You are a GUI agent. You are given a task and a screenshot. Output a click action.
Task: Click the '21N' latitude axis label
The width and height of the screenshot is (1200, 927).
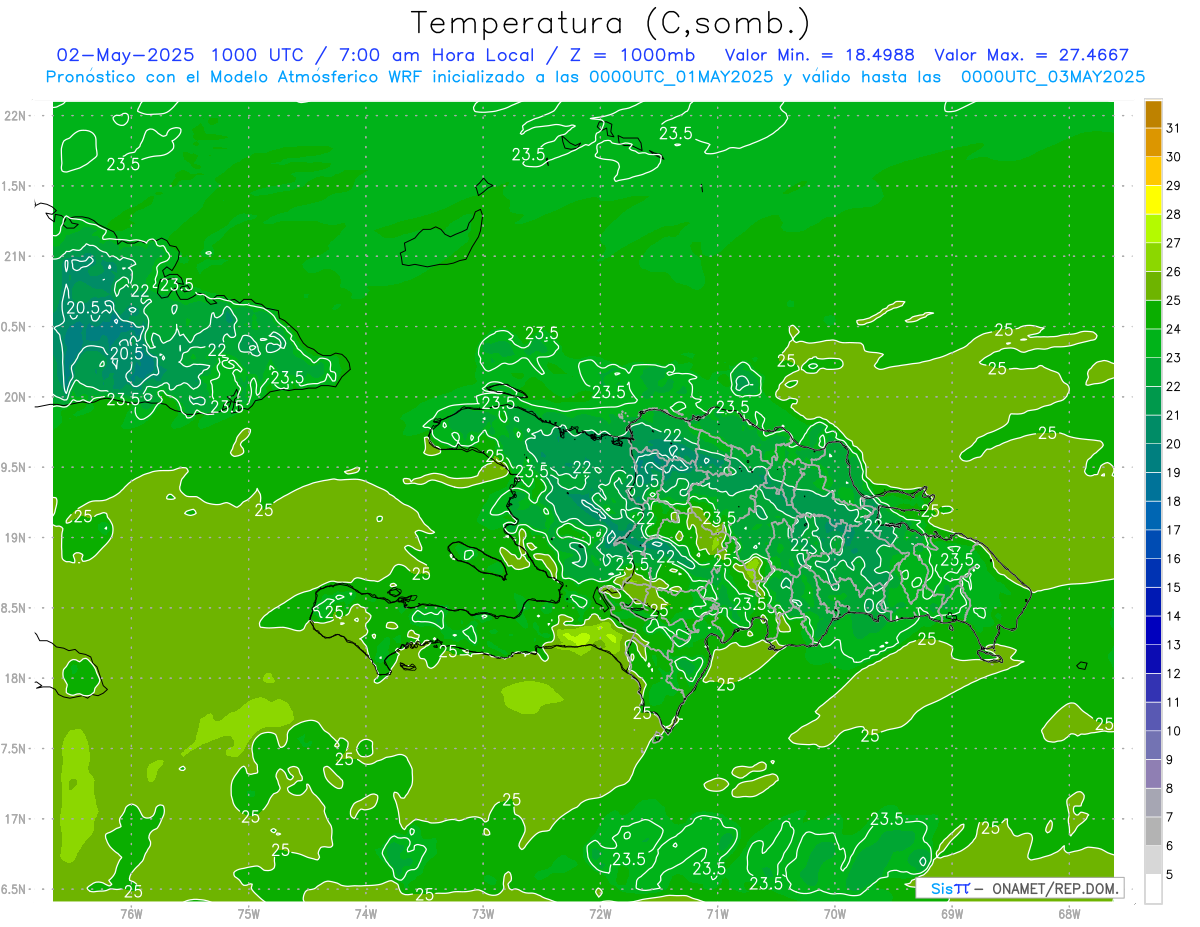tap(14, 256)
